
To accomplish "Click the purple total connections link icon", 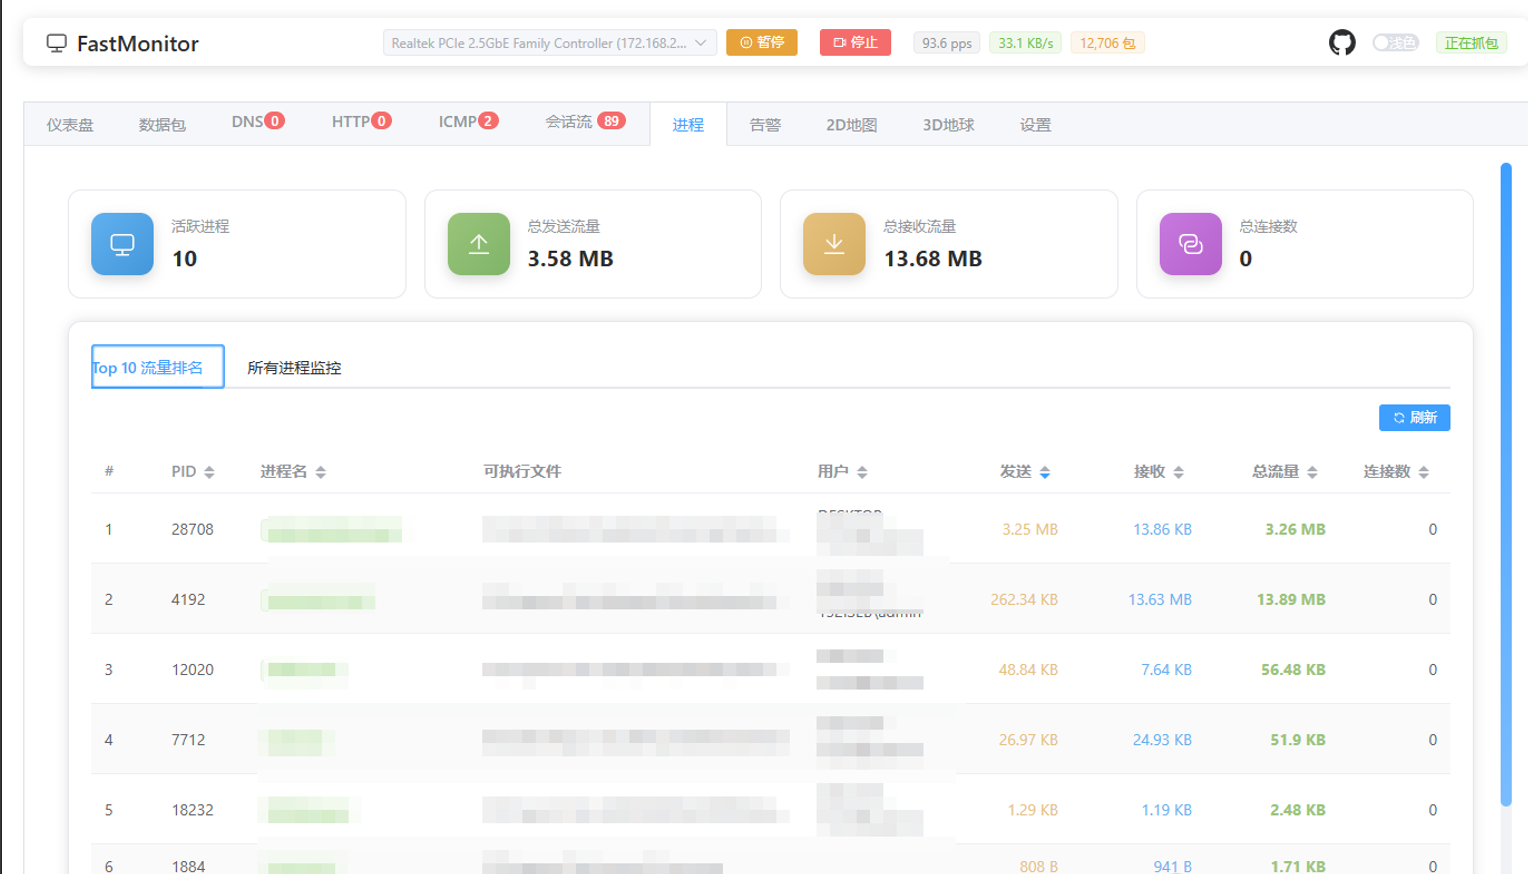I will 1190,244.
